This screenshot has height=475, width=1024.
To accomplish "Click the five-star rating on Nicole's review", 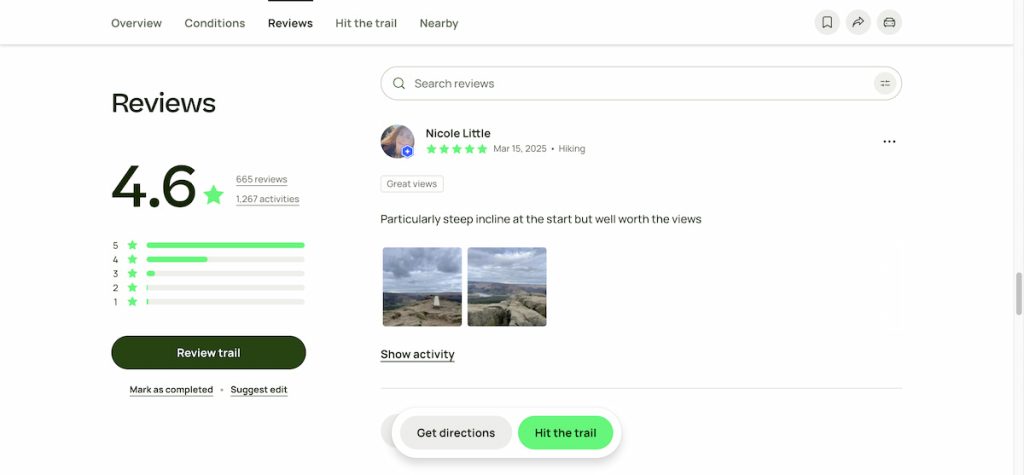I will coord(456,149).
